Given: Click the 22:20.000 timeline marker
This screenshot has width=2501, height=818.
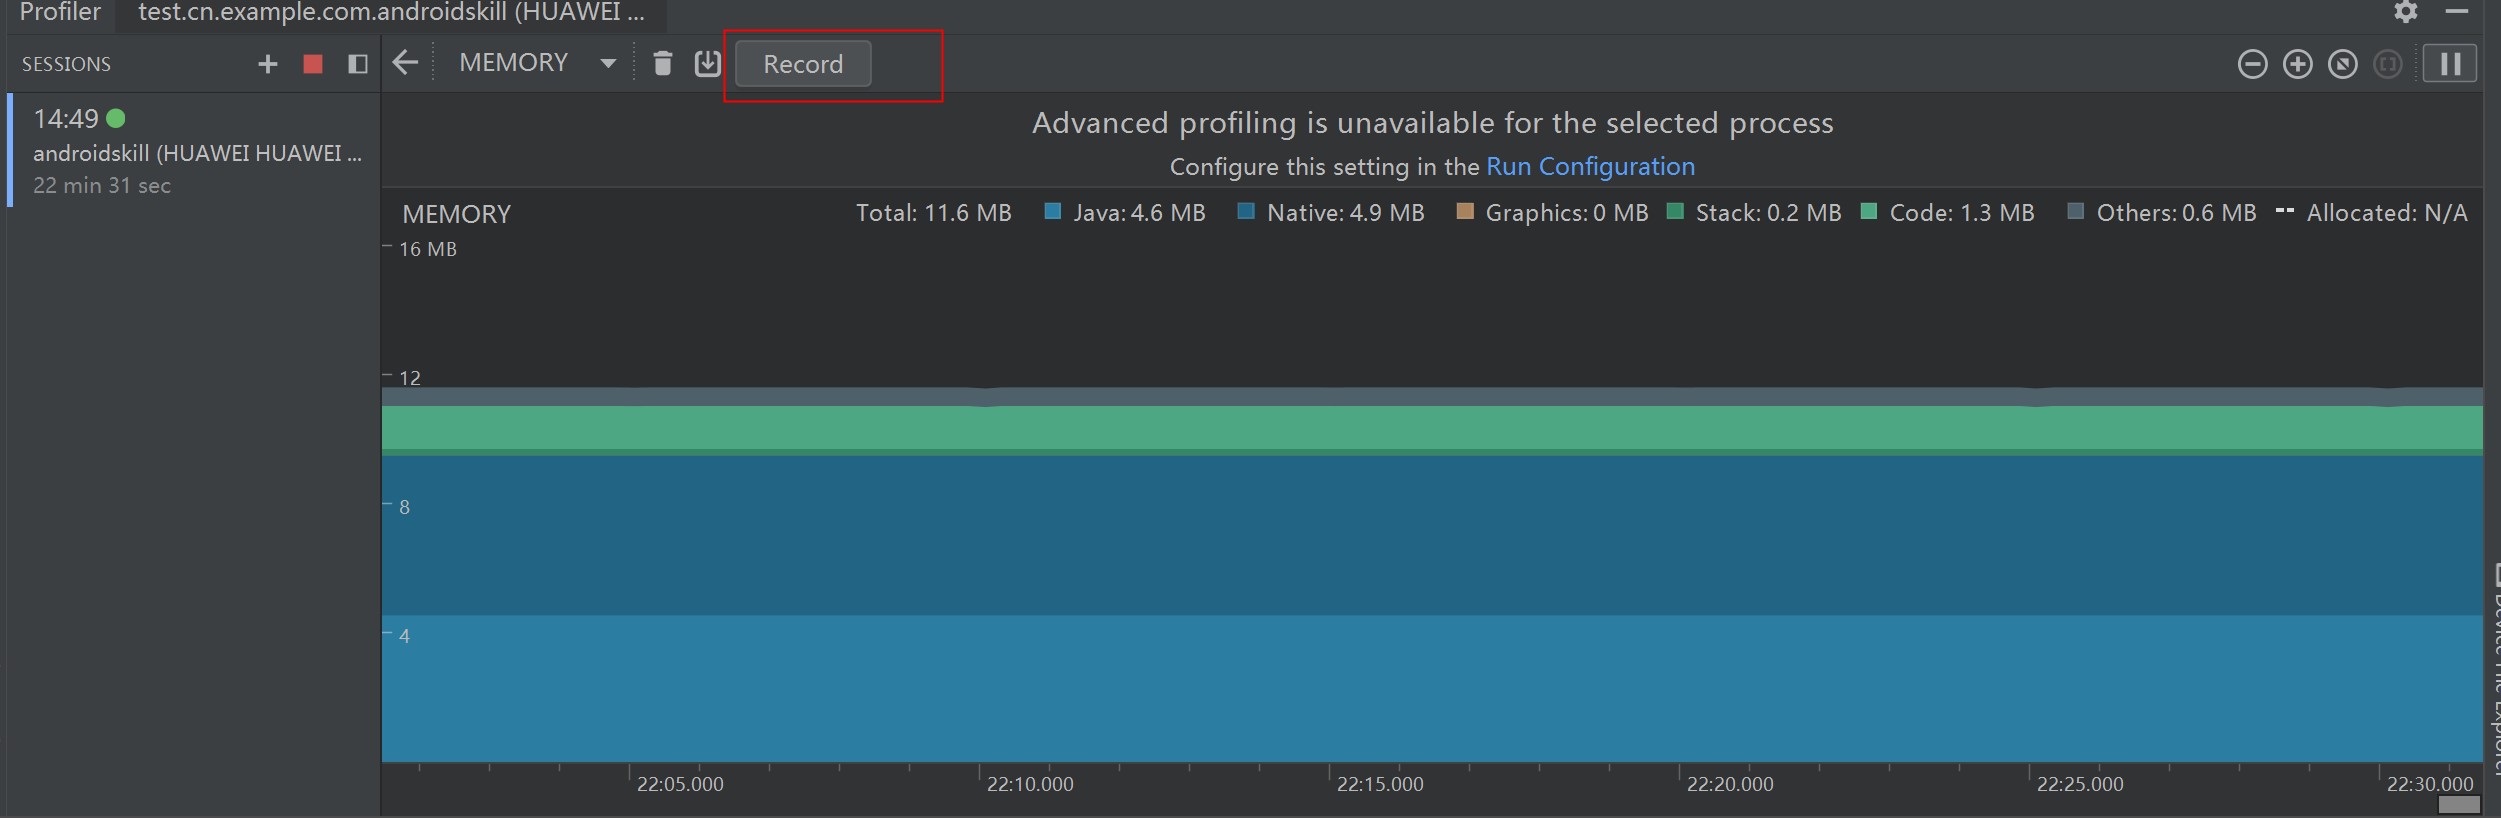Looking at the screenshot, I should 1730,784.
